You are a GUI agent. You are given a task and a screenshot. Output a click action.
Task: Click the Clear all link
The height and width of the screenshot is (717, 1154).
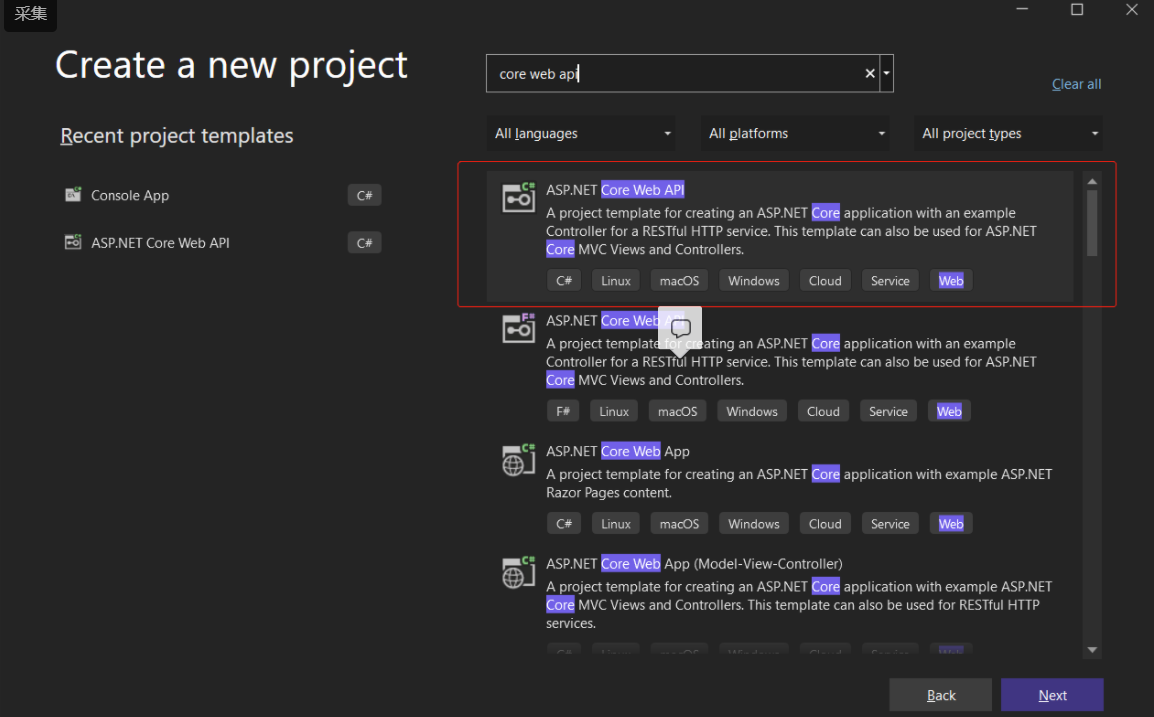[1076, 84]
